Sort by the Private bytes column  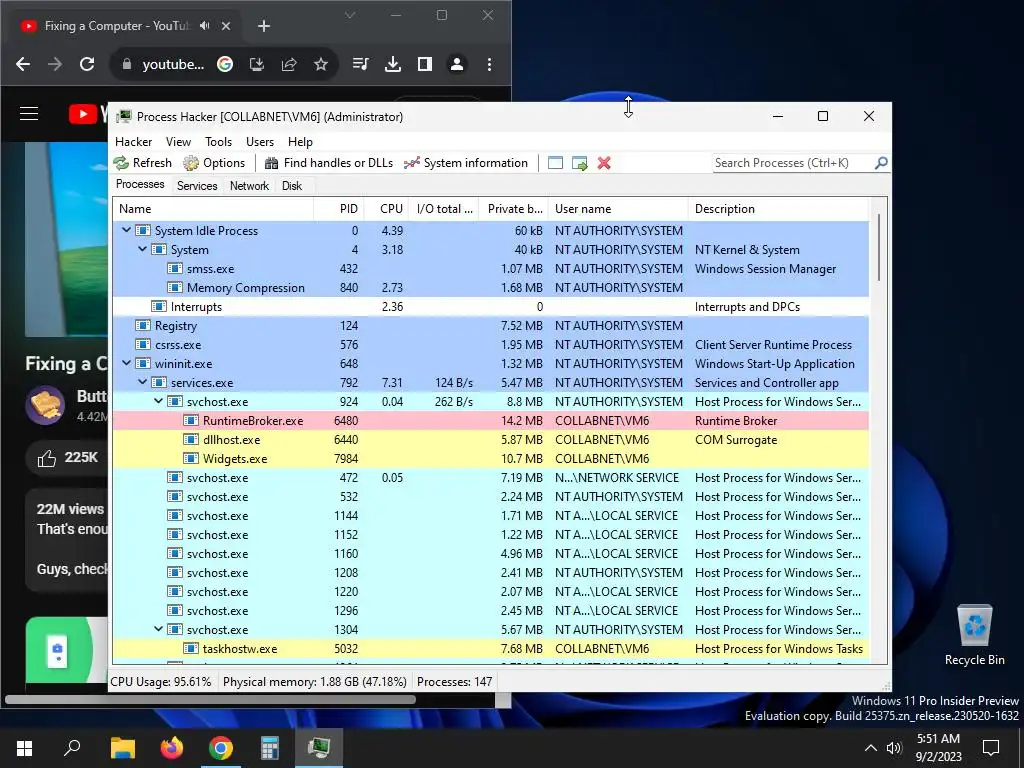(x=514, y=209)
